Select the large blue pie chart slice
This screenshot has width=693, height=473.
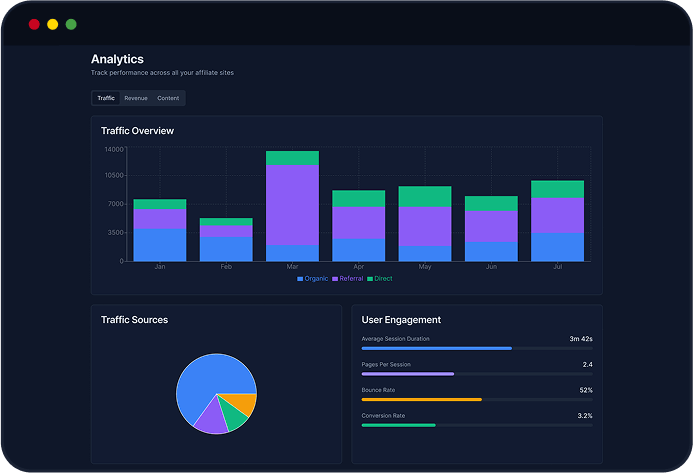click(x=205, y=380)
